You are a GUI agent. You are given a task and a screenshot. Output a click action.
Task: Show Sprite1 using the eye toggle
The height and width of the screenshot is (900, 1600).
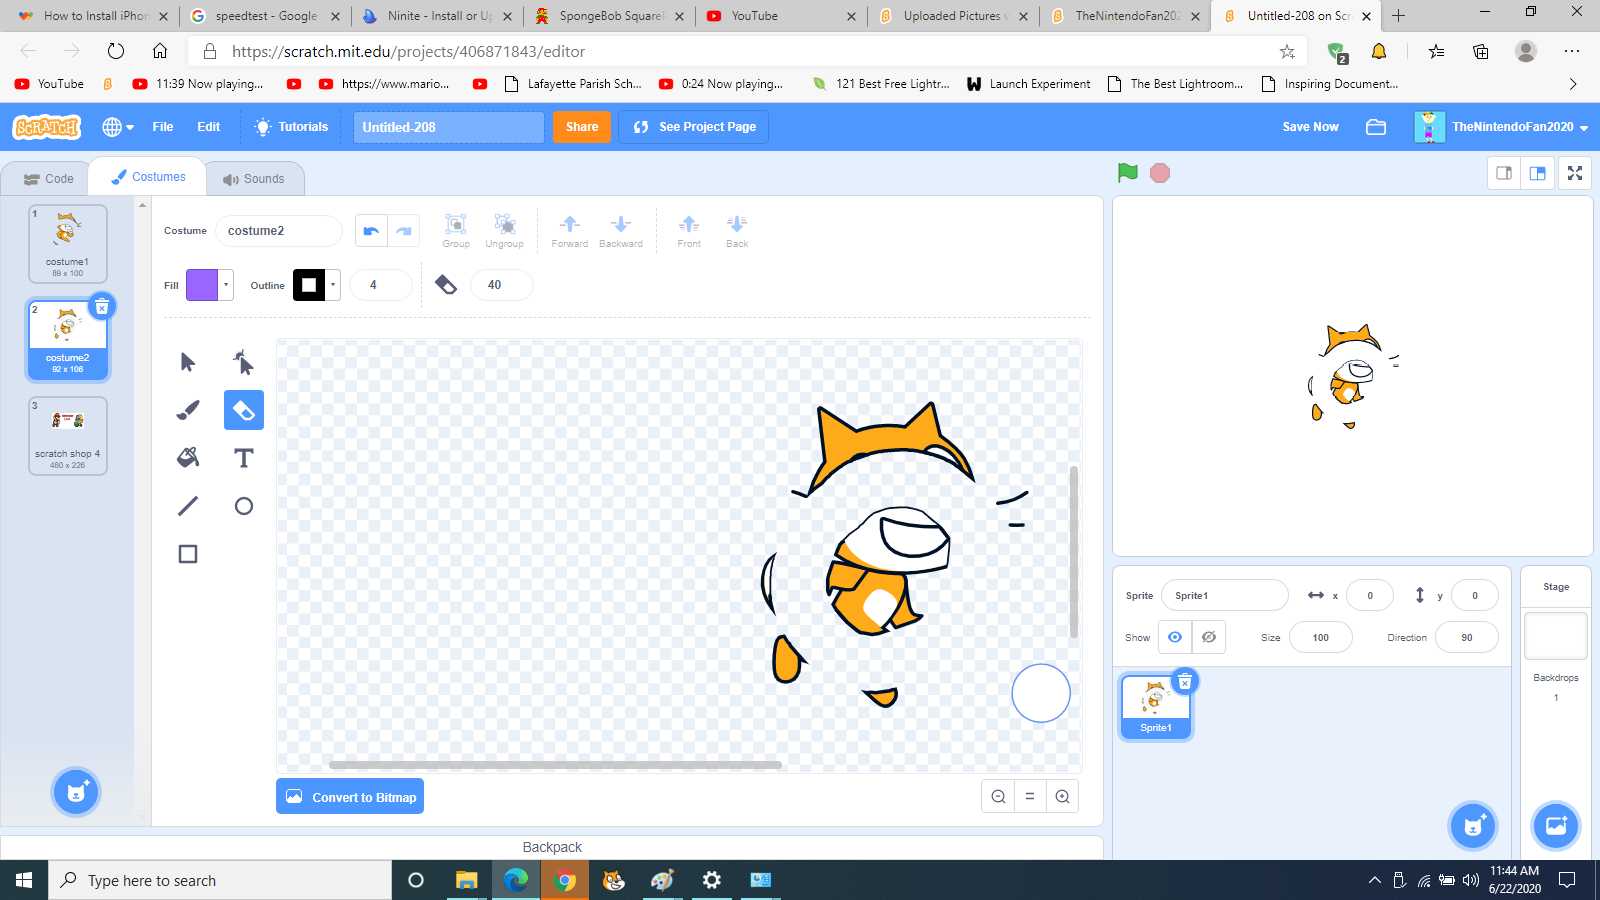(1174, 637)
